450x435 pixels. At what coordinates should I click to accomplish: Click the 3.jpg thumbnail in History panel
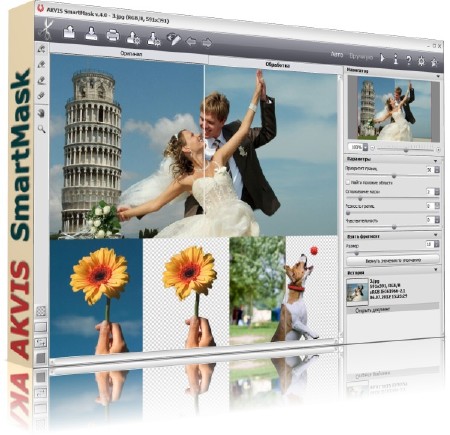[x=357, y=292]
